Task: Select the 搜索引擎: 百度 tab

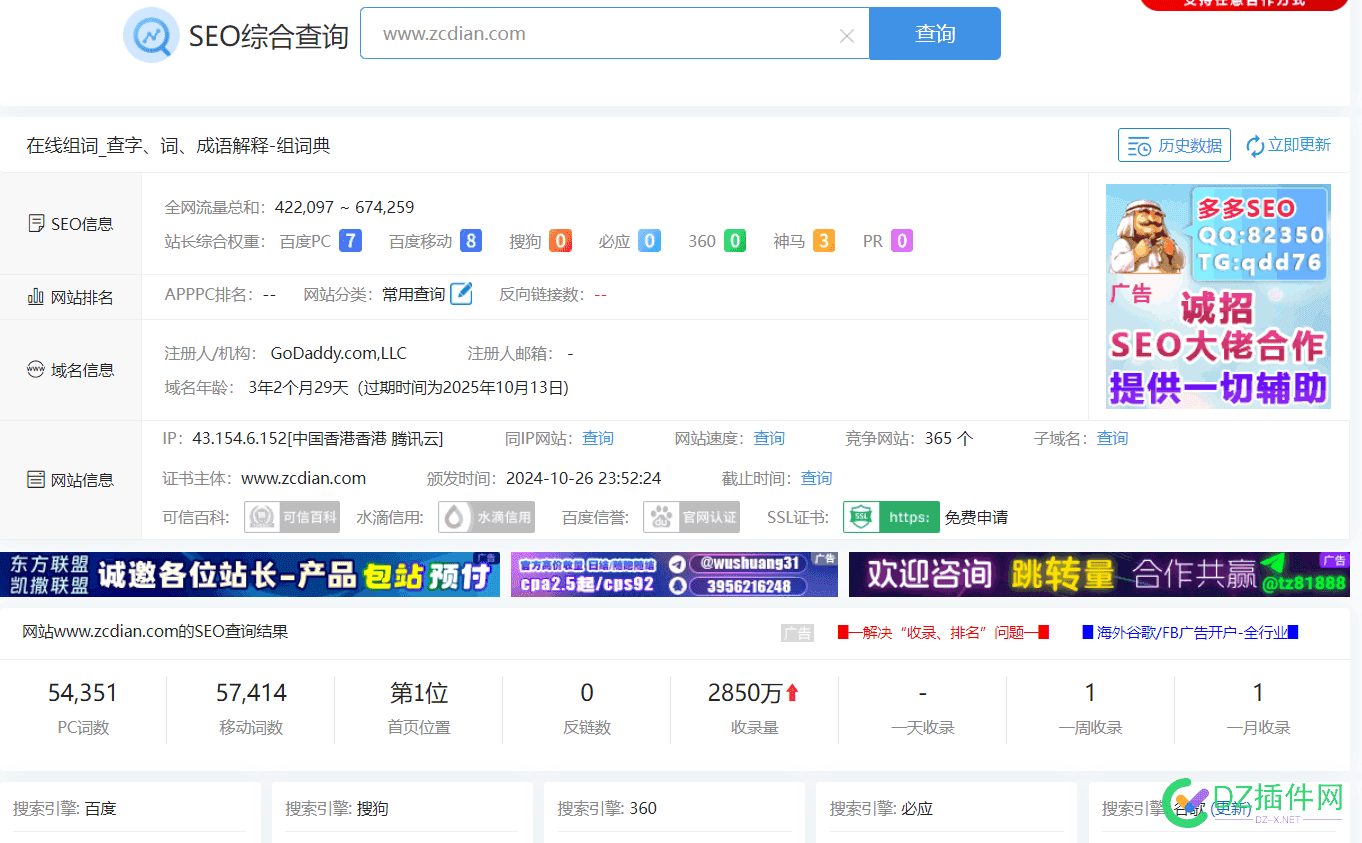Action: click(x=65, y=808)
